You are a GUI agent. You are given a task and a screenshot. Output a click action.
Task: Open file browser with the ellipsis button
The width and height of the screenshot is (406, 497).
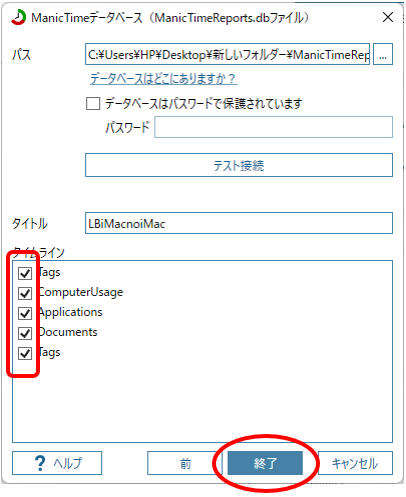(383, 54)
